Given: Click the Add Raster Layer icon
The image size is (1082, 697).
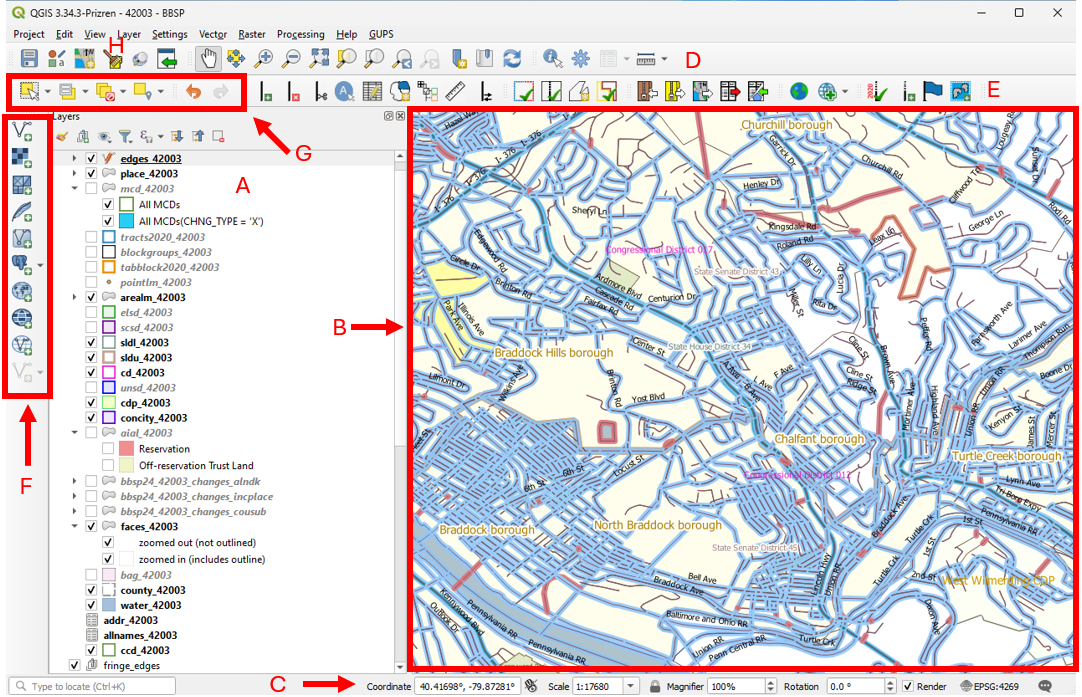Looking at the screenshot, I should click(22, 156).
